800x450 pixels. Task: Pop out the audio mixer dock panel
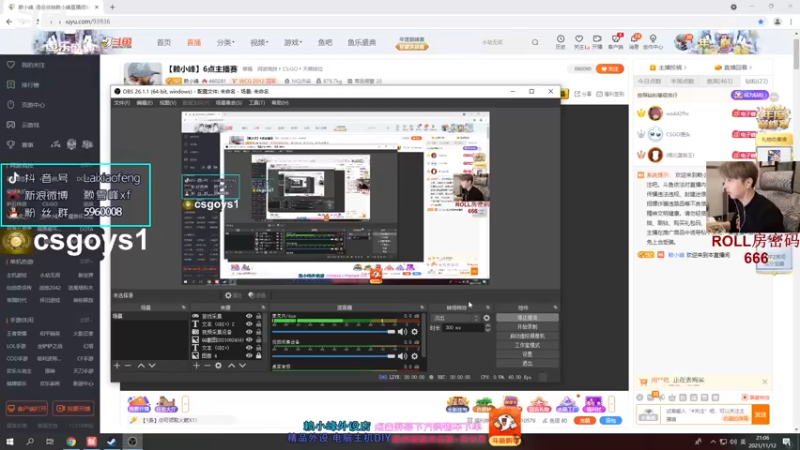point(422,308)
